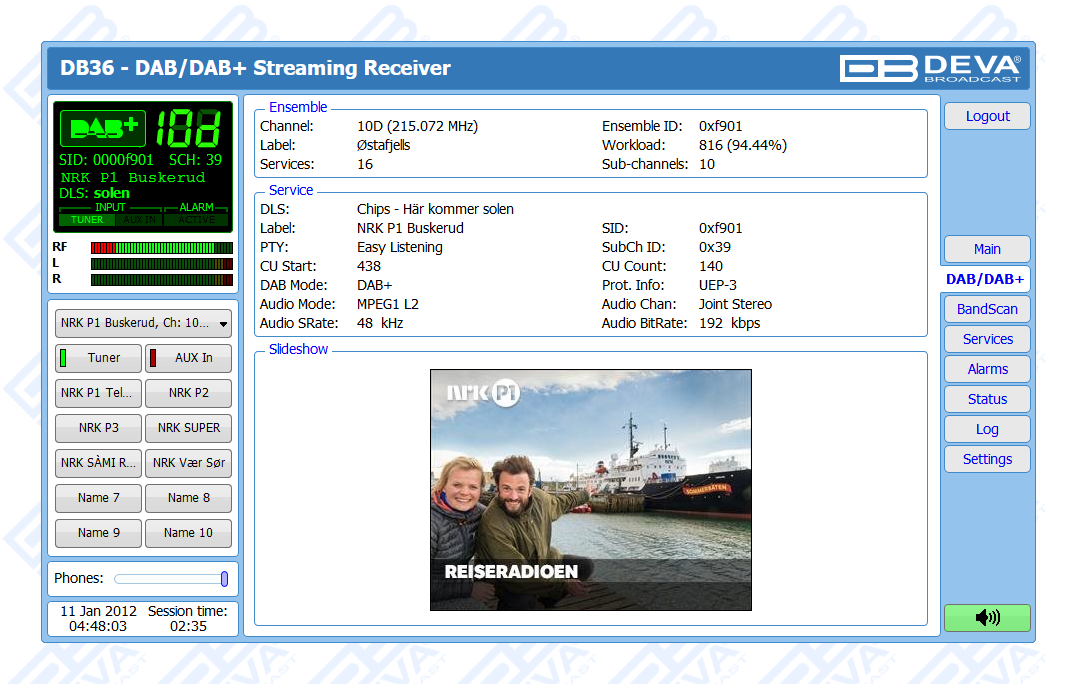Tune to the NRK SUPER preset
Viewport: 1077px width, 684px height.
188,428
